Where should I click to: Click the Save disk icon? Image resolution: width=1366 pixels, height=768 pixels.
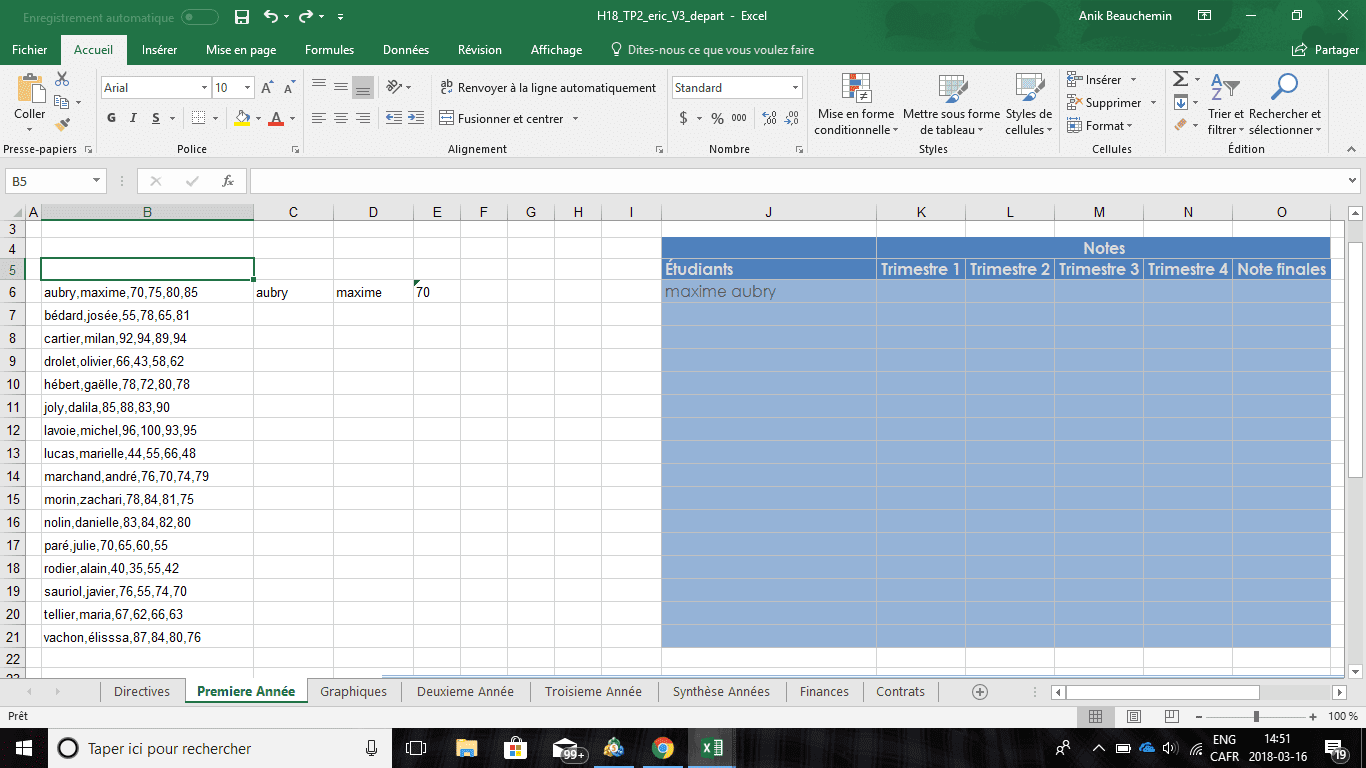pos(241,17)
